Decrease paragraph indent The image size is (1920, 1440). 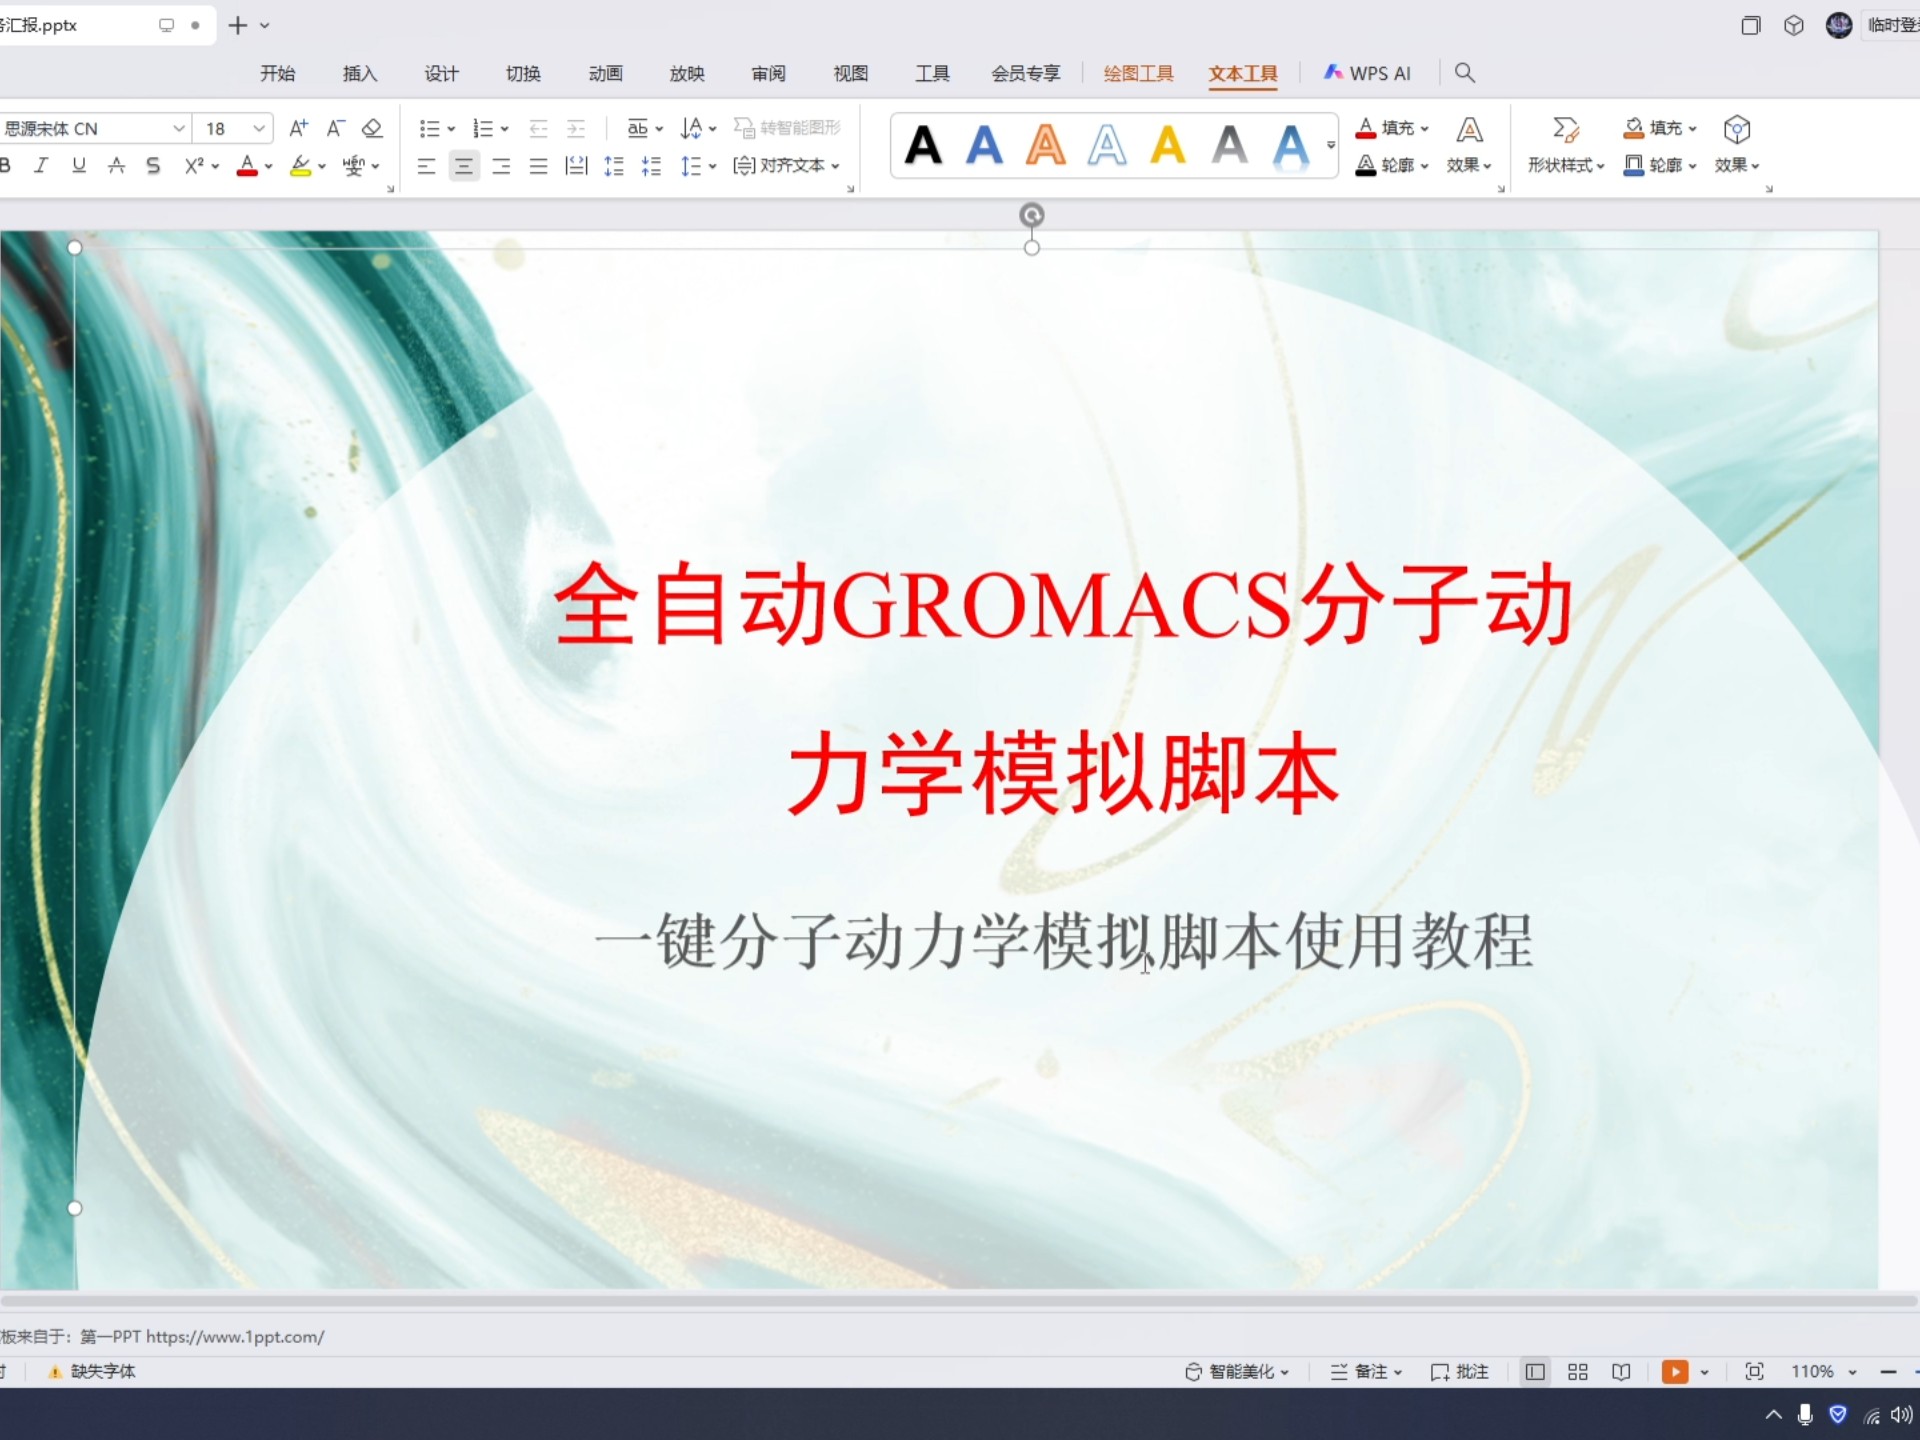coord(538,128)
